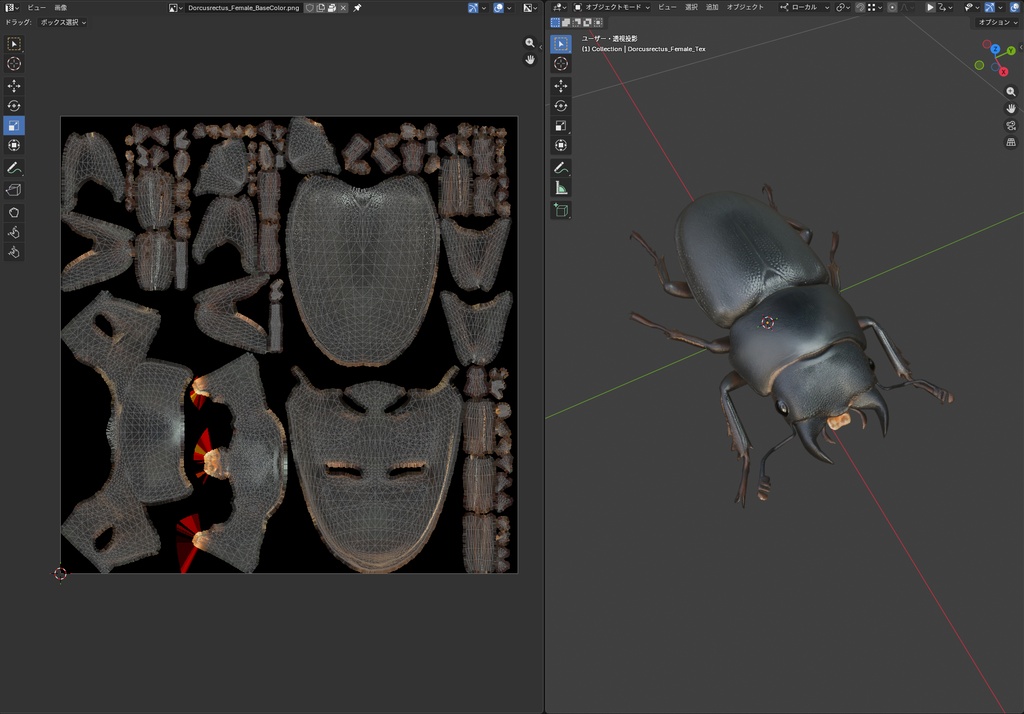Select the Add Cube tool in the 3D viewport

[x=560, y=210]
